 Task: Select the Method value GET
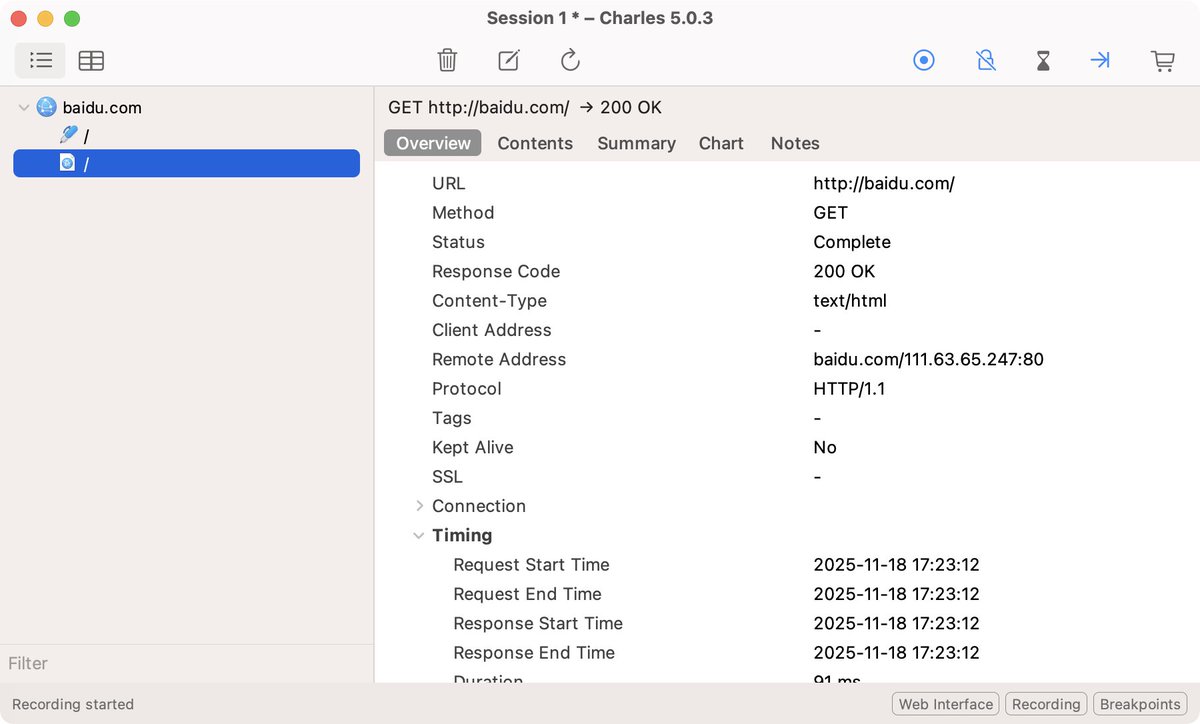pos(830,212)
